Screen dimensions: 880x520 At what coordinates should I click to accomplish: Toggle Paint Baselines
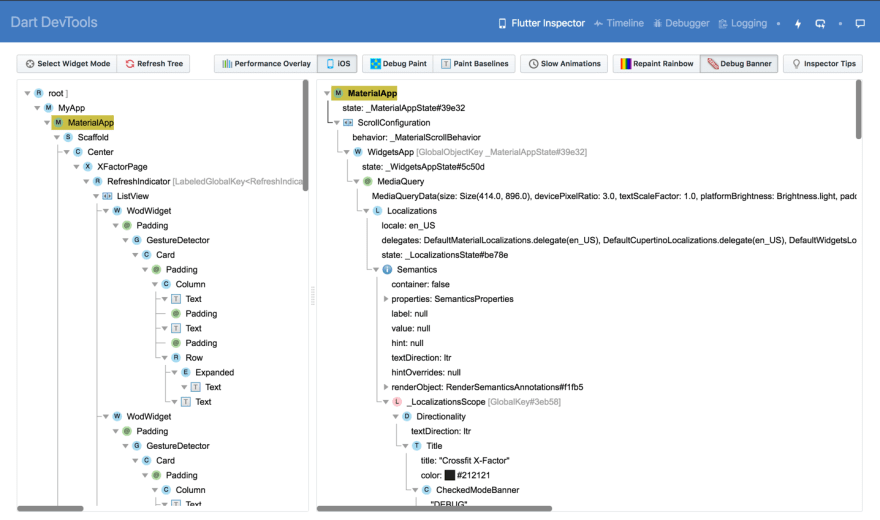474,63
